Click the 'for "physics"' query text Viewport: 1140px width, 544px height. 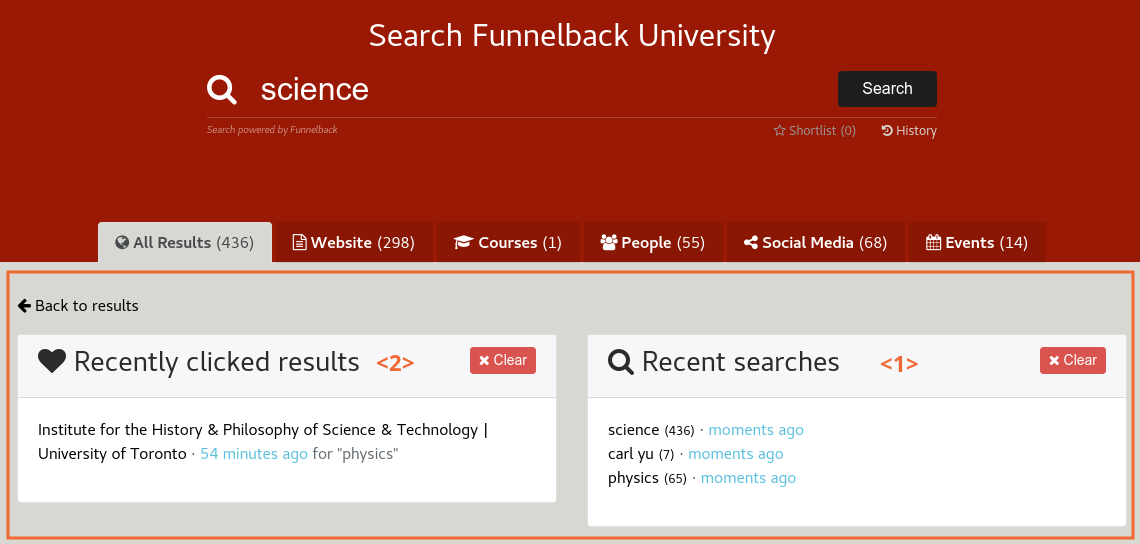point(356,454)
